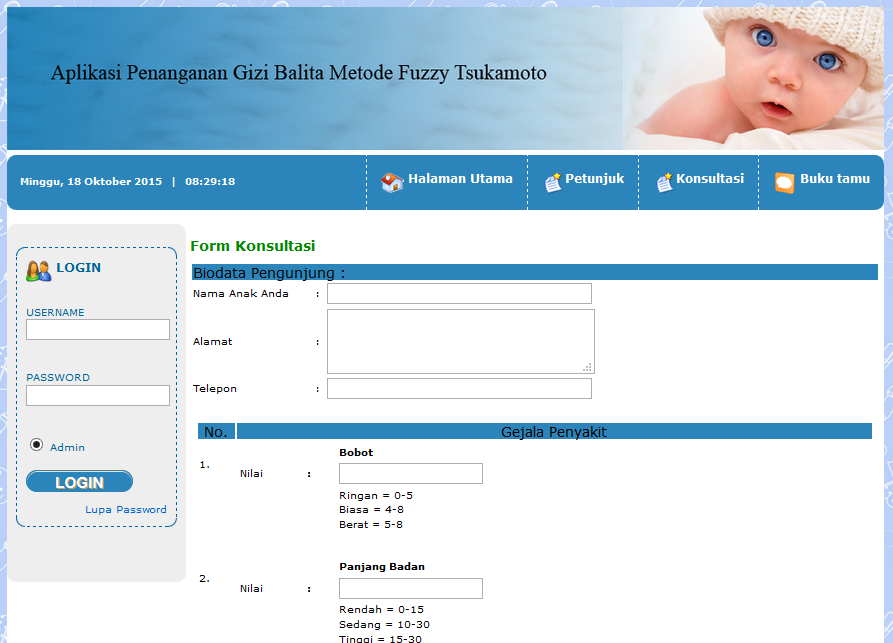Click the notepad icon beside Konsultasi
Screen dimensions: 893x643
(664, 183)
